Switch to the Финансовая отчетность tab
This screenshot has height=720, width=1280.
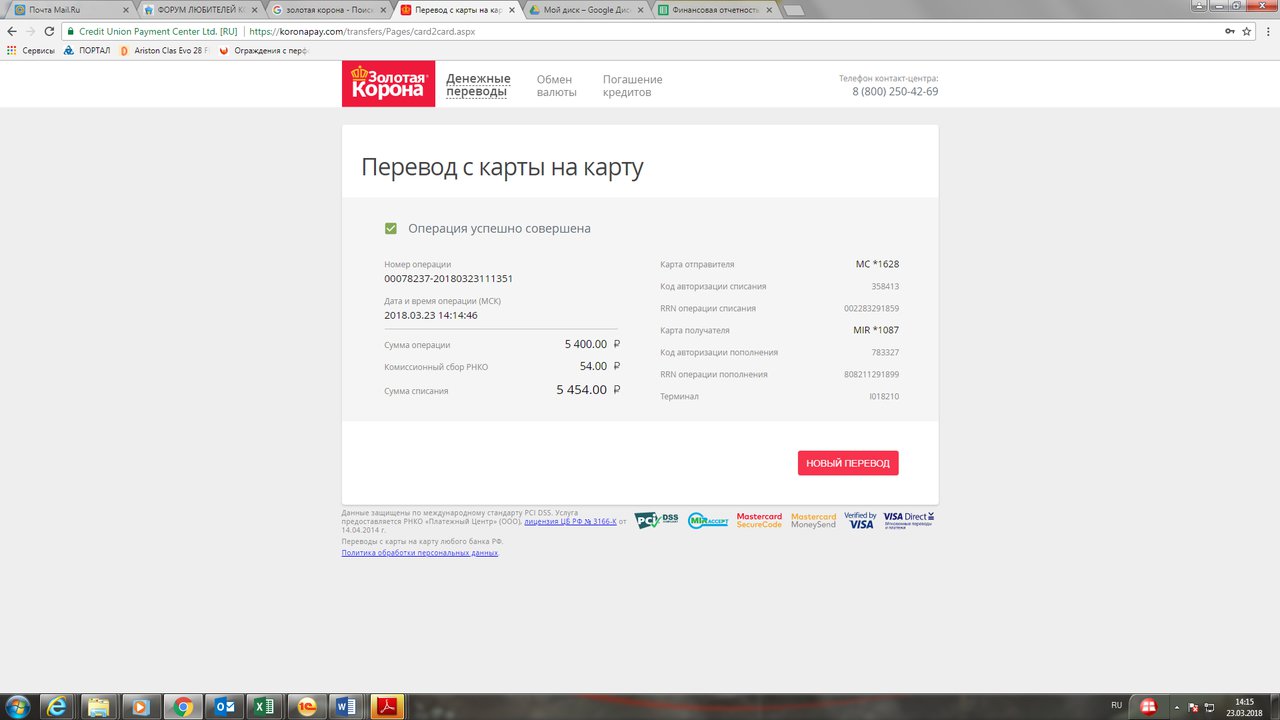(x=713, y=9)
